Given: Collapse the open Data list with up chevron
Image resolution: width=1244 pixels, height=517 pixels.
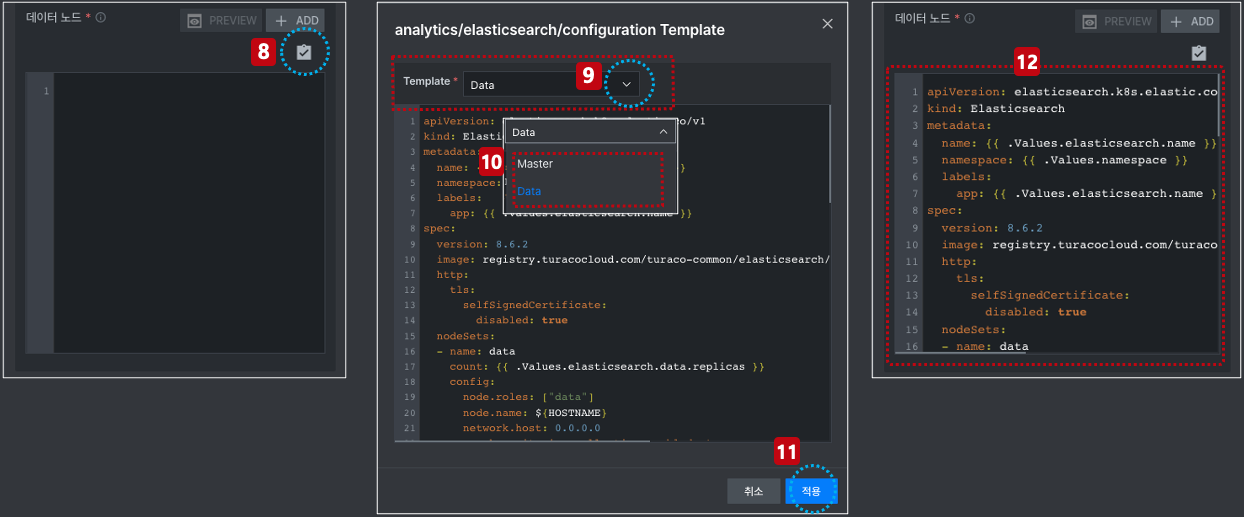Looking at the screenshot, I should pos(663,132).
